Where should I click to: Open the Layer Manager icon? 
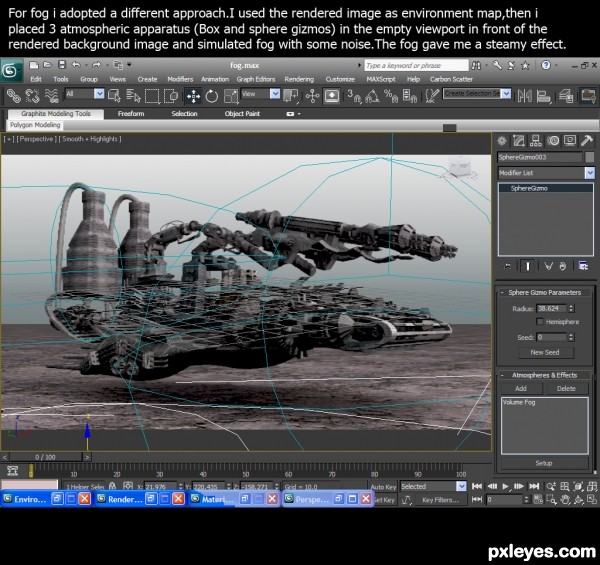566,96
